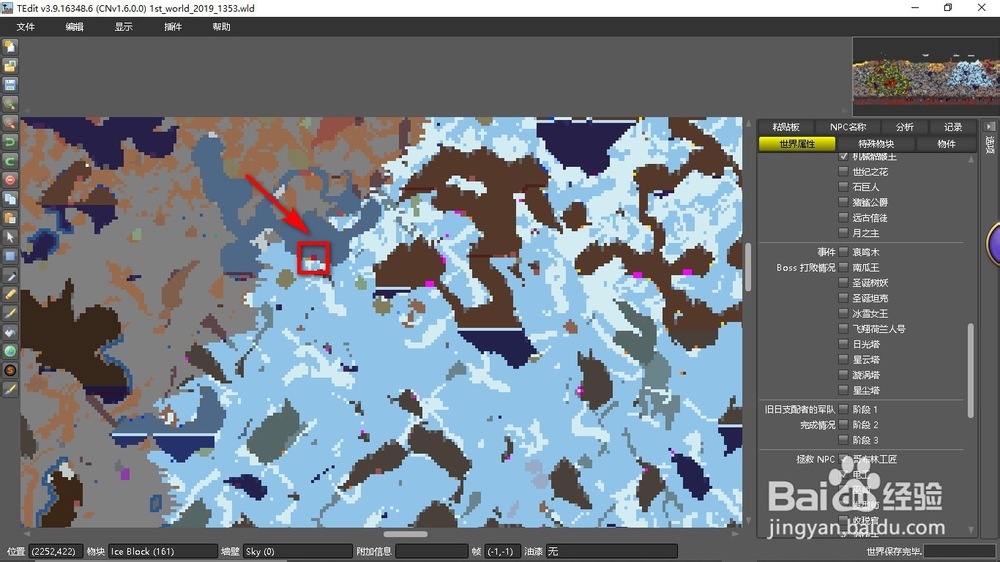Click the New World icon in left toolbar
This screenshot has width=1000, height=562.
coord(10,47)
